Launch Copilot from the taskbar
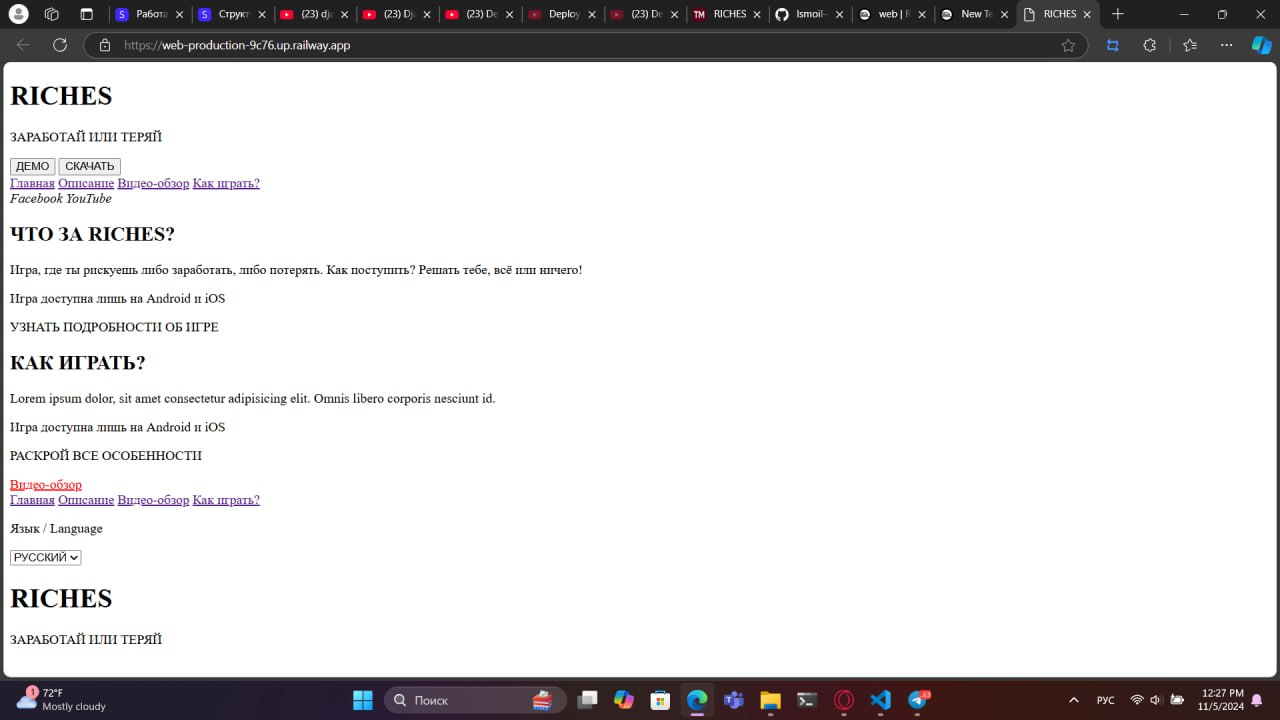The image size is (1280, 720). [x=624, y=700]
